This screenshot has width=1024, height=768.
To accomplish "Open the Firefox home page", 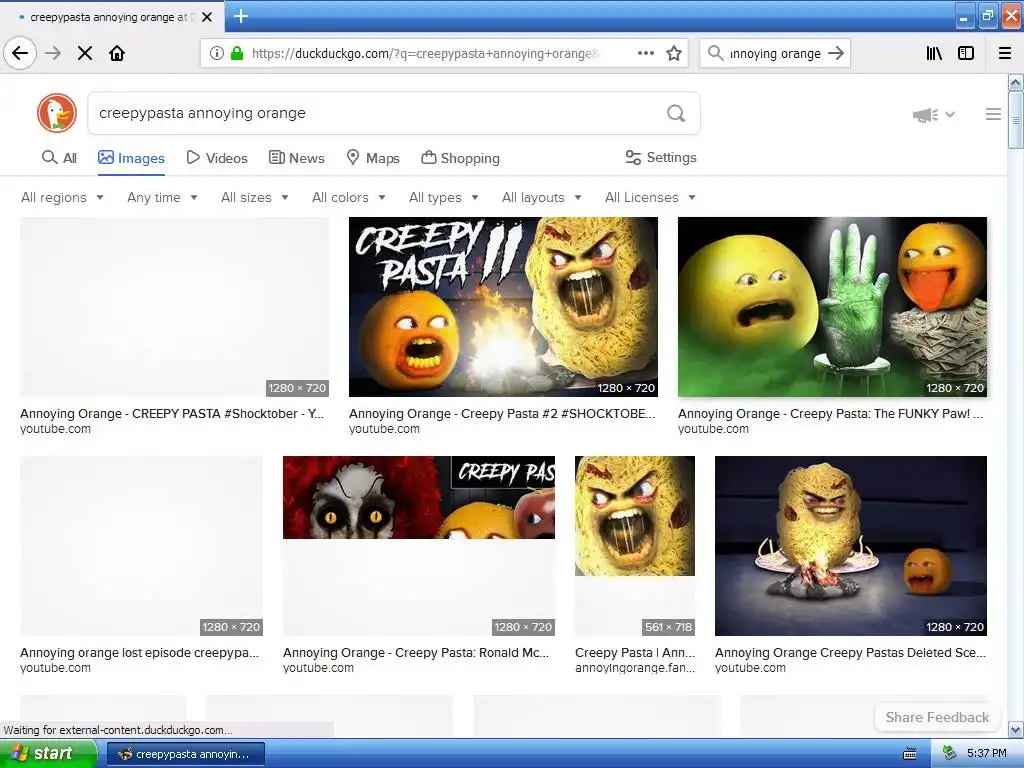I will click(x=117, y=53).
